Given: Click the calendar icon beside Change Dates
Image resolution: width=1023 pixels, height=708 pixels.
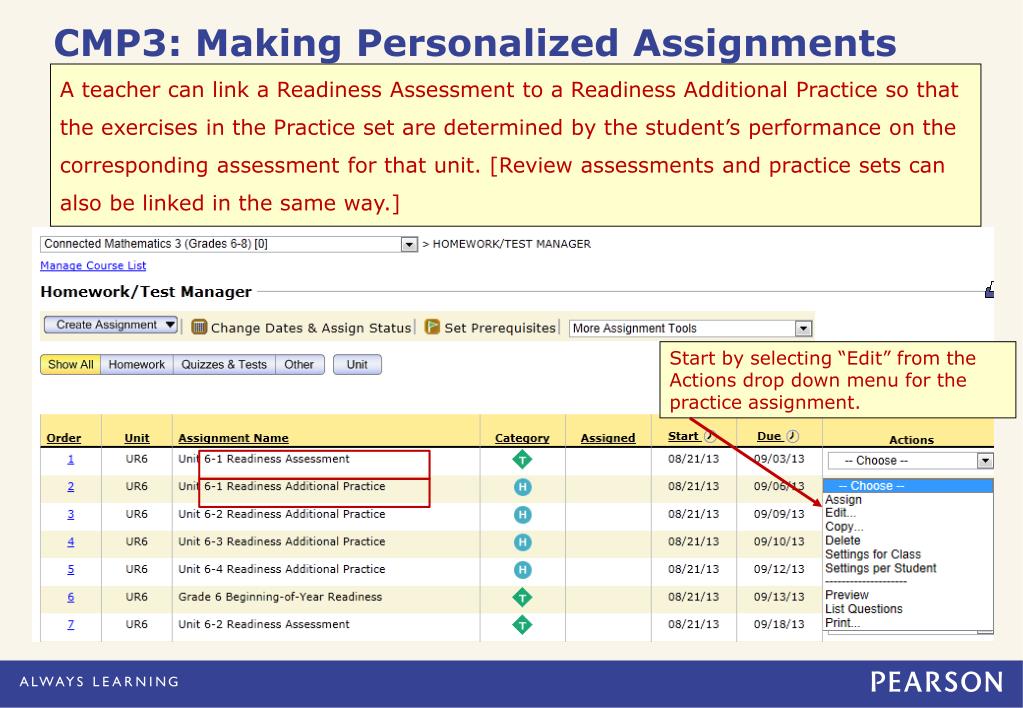Looking at the screenshot, I should tap(199, 327).
